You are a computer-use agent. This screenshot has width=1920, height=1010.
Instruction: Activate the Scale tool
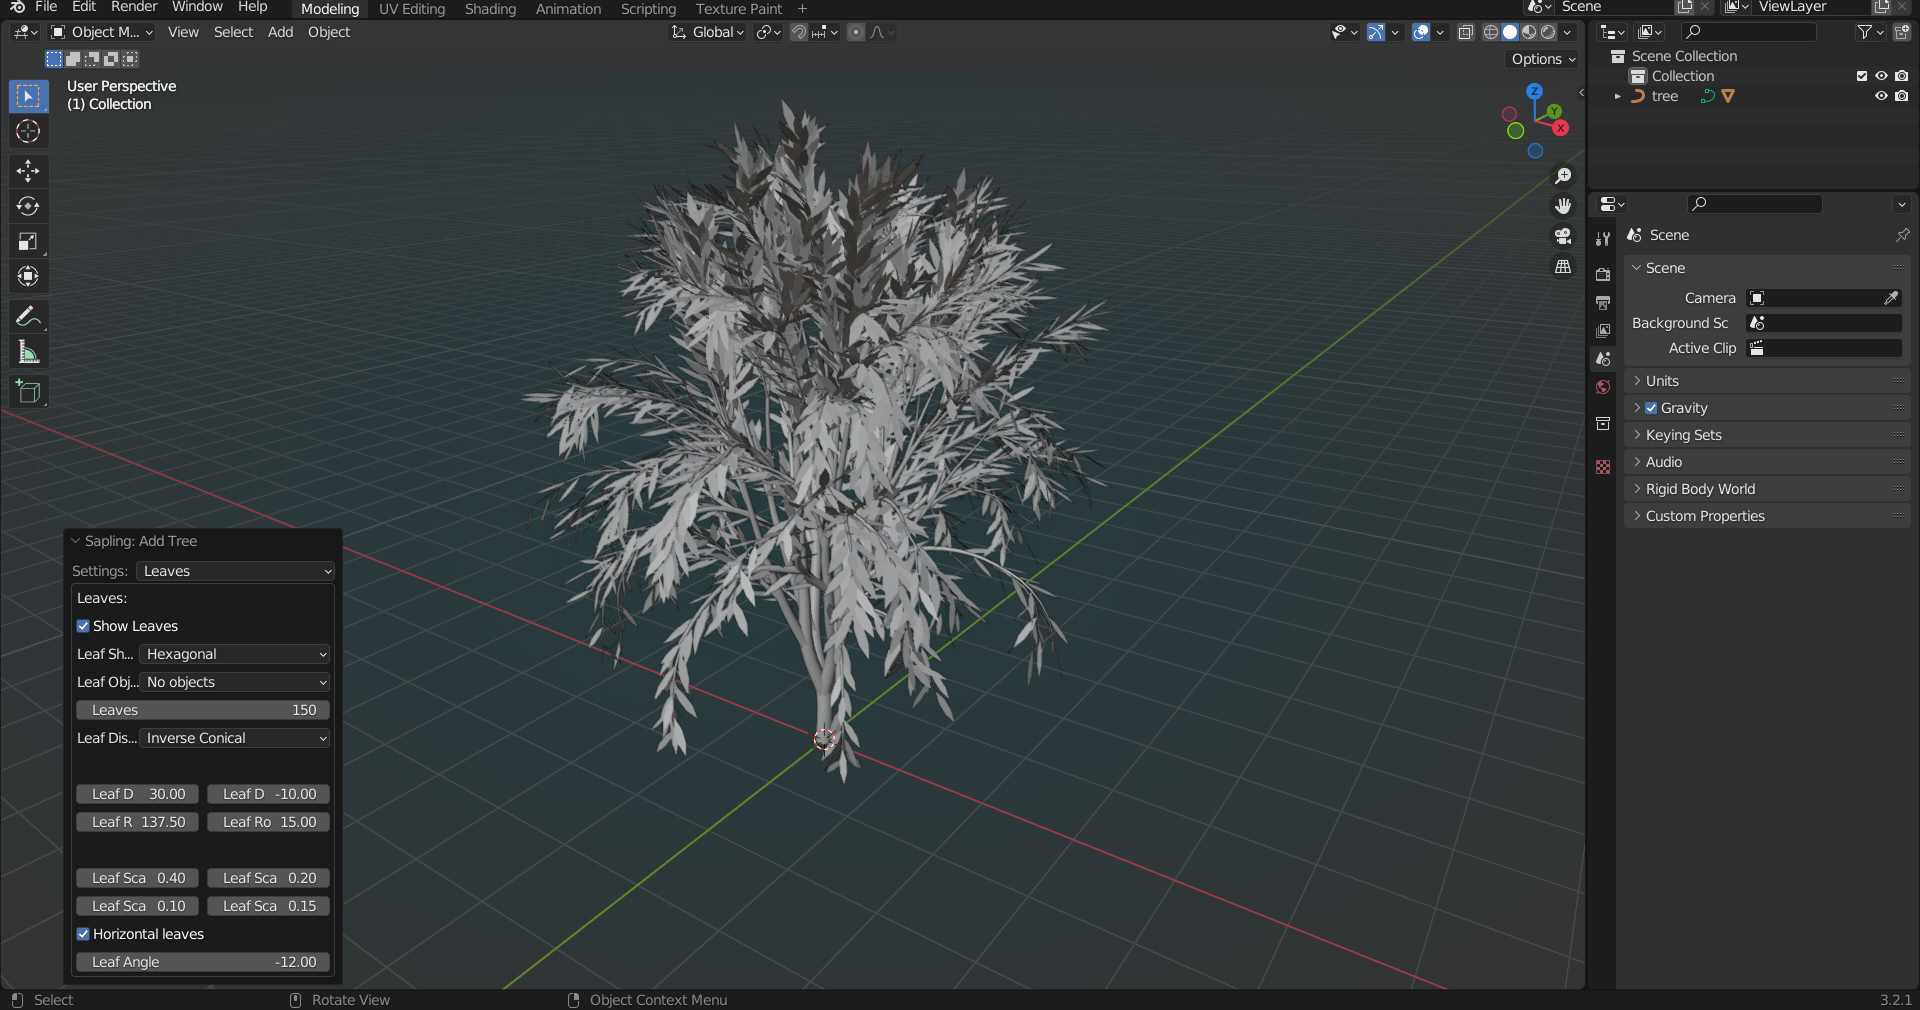point(28,241)
